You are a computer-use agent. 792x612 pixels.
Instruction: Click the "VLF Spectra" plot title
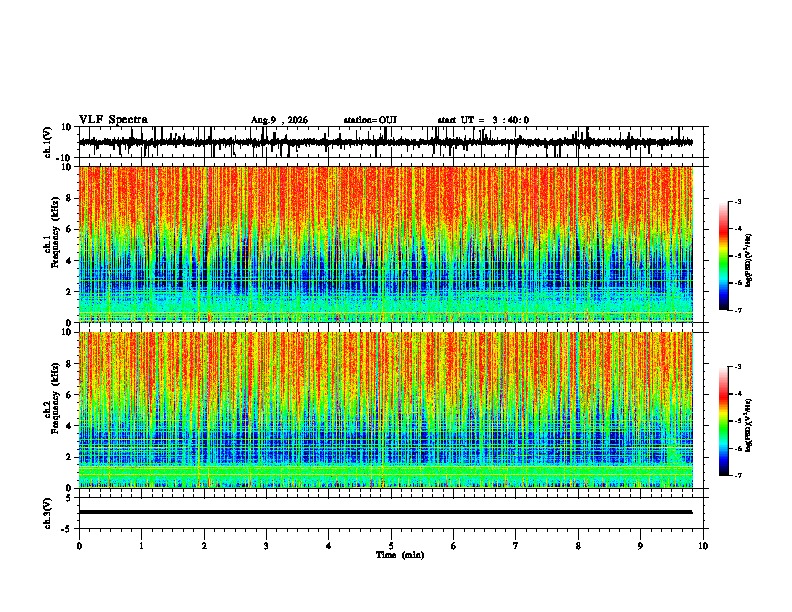[113, 120]
